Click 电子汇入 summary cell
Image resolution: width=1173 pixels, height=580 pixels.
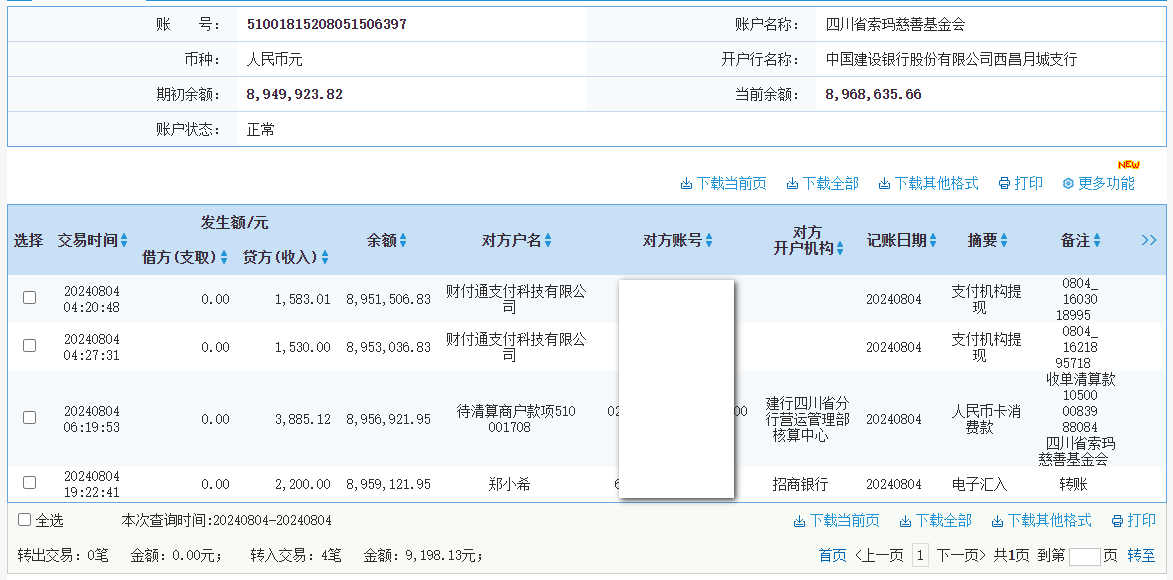point(979,484)
